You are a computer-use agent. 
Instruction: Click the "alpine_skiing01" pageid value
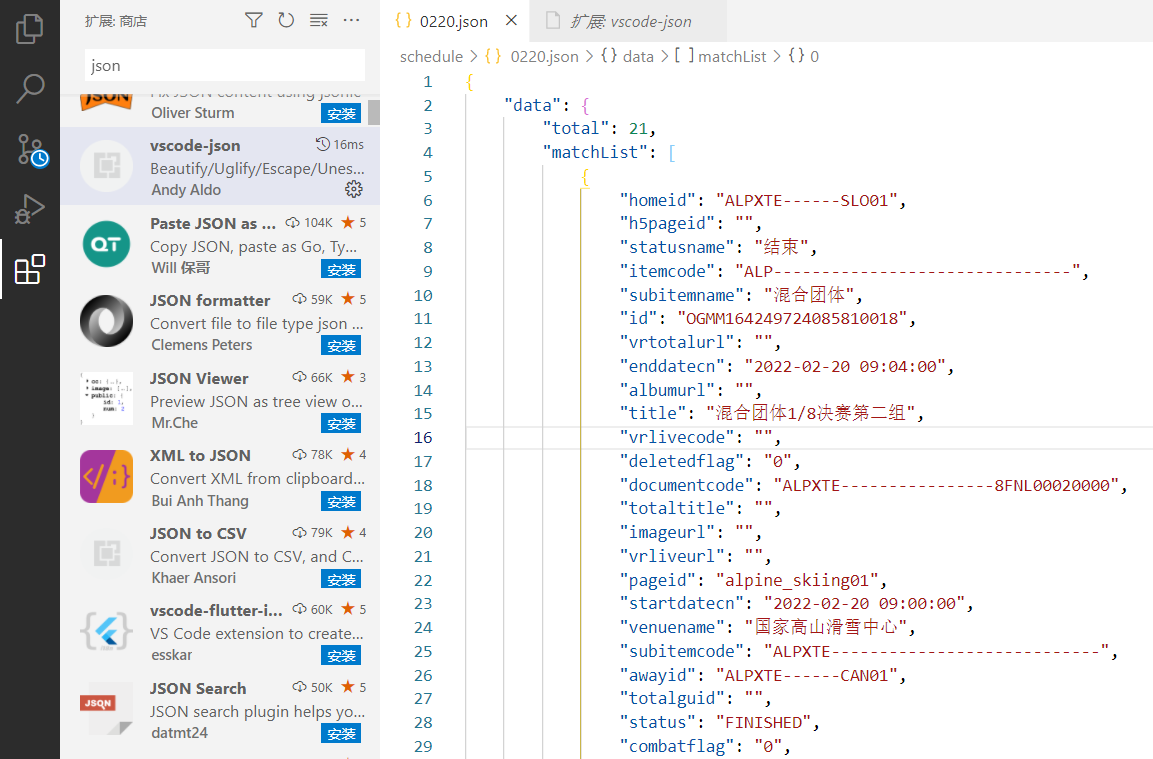pos(797,580)
